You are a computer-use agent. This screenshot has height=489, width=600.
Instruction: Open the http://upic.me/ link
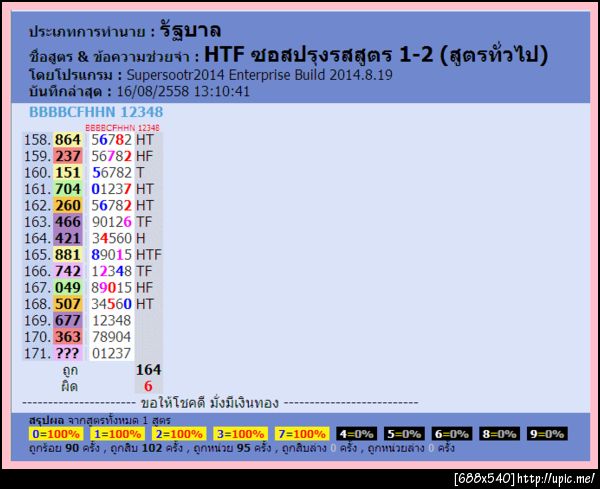[x=556, y=479]
